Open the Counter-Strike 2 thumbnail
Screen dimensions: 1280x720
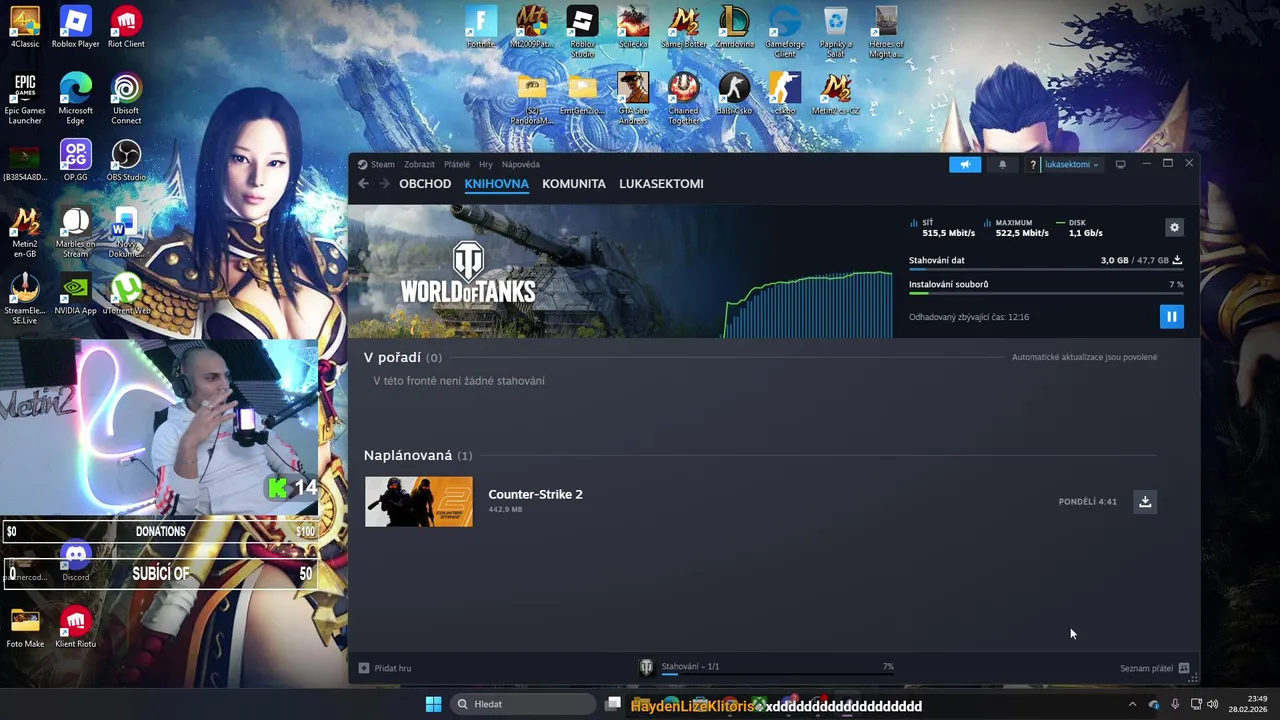(x=419, y=501)
